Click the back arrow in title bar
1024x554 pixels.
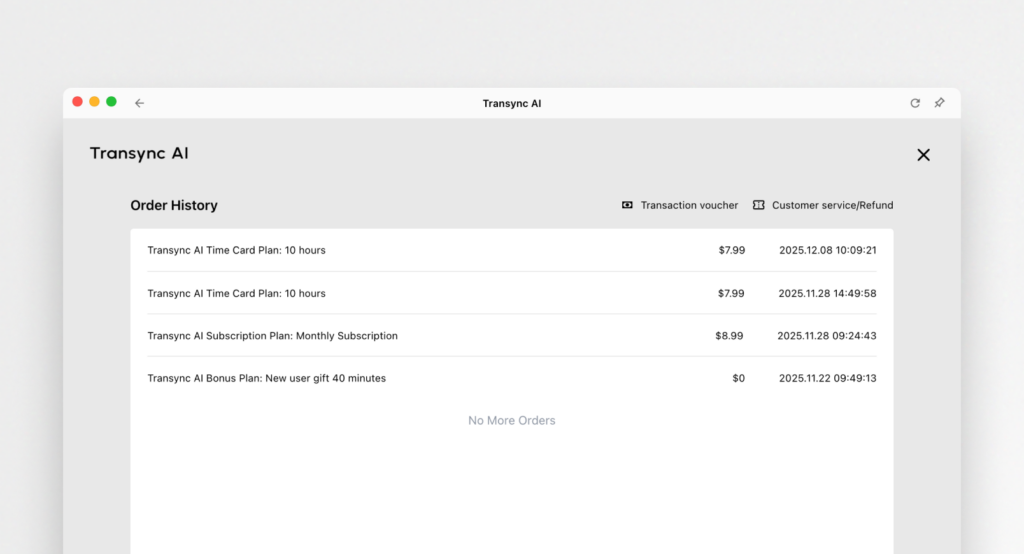139,103
